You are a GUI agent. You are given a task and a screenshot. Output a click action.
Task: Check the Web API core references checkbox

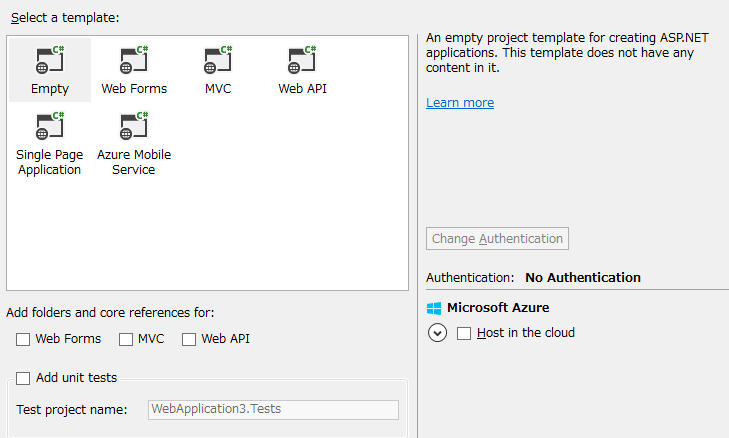click(x=189, y=339)
